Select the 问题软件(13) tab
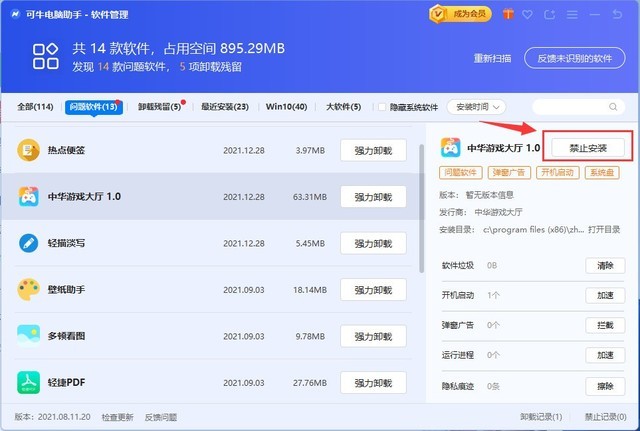The height and width of the screenshot is (431, 640). (93, 107)
